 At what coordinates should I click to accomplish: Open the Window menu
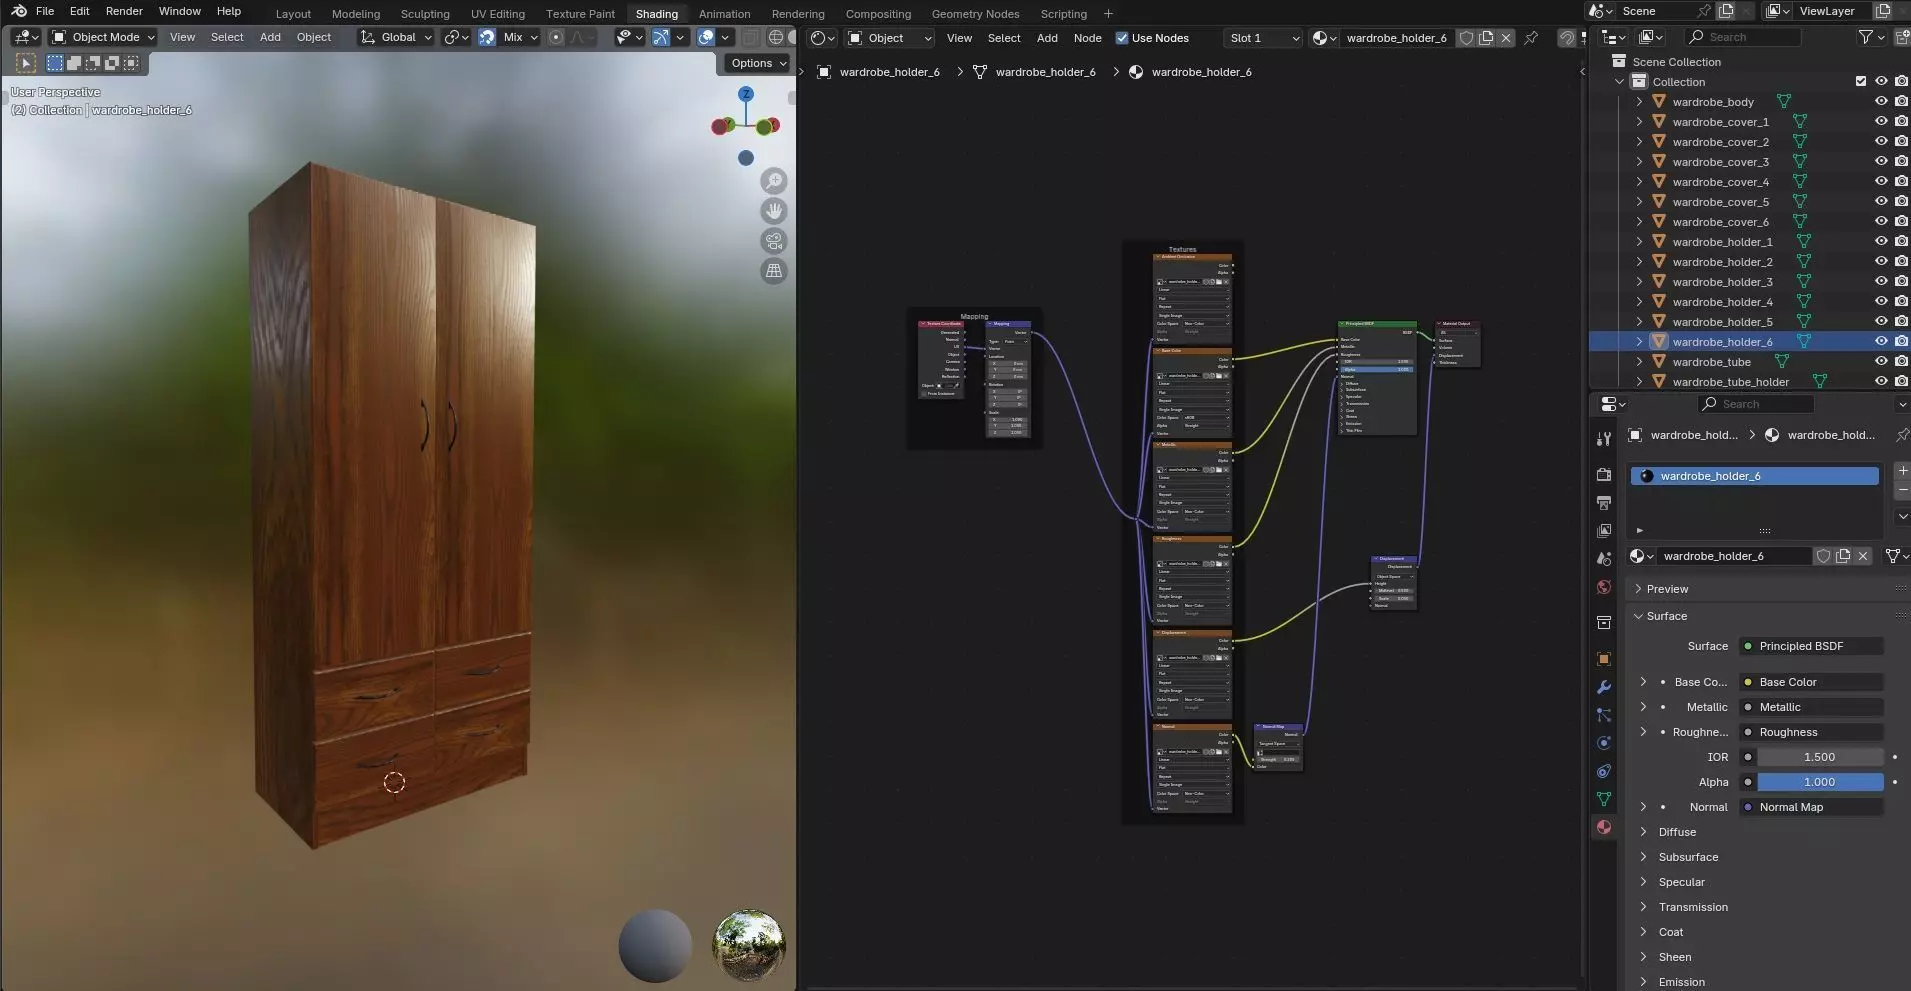point(180,11)
